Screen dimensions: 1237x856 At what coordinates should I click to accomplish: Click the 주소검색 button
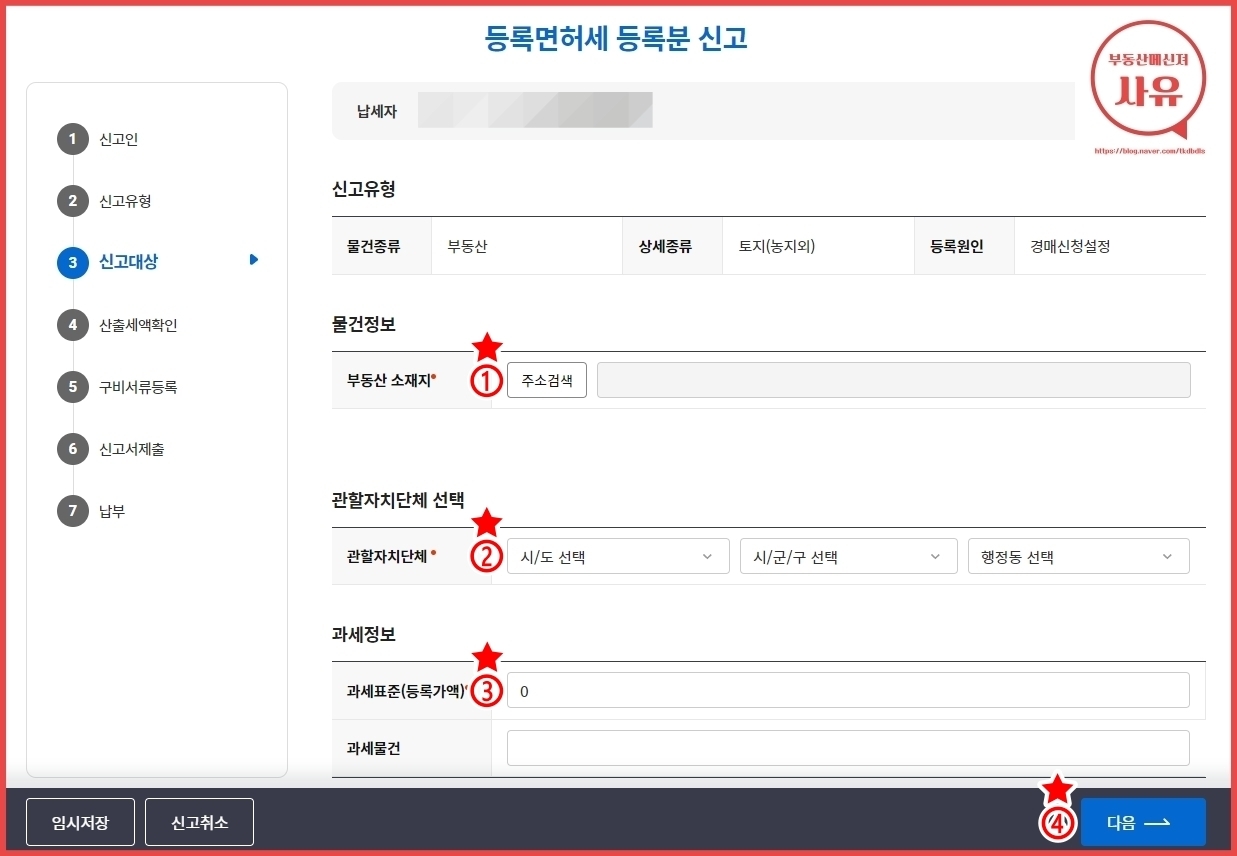click(546, 380)
